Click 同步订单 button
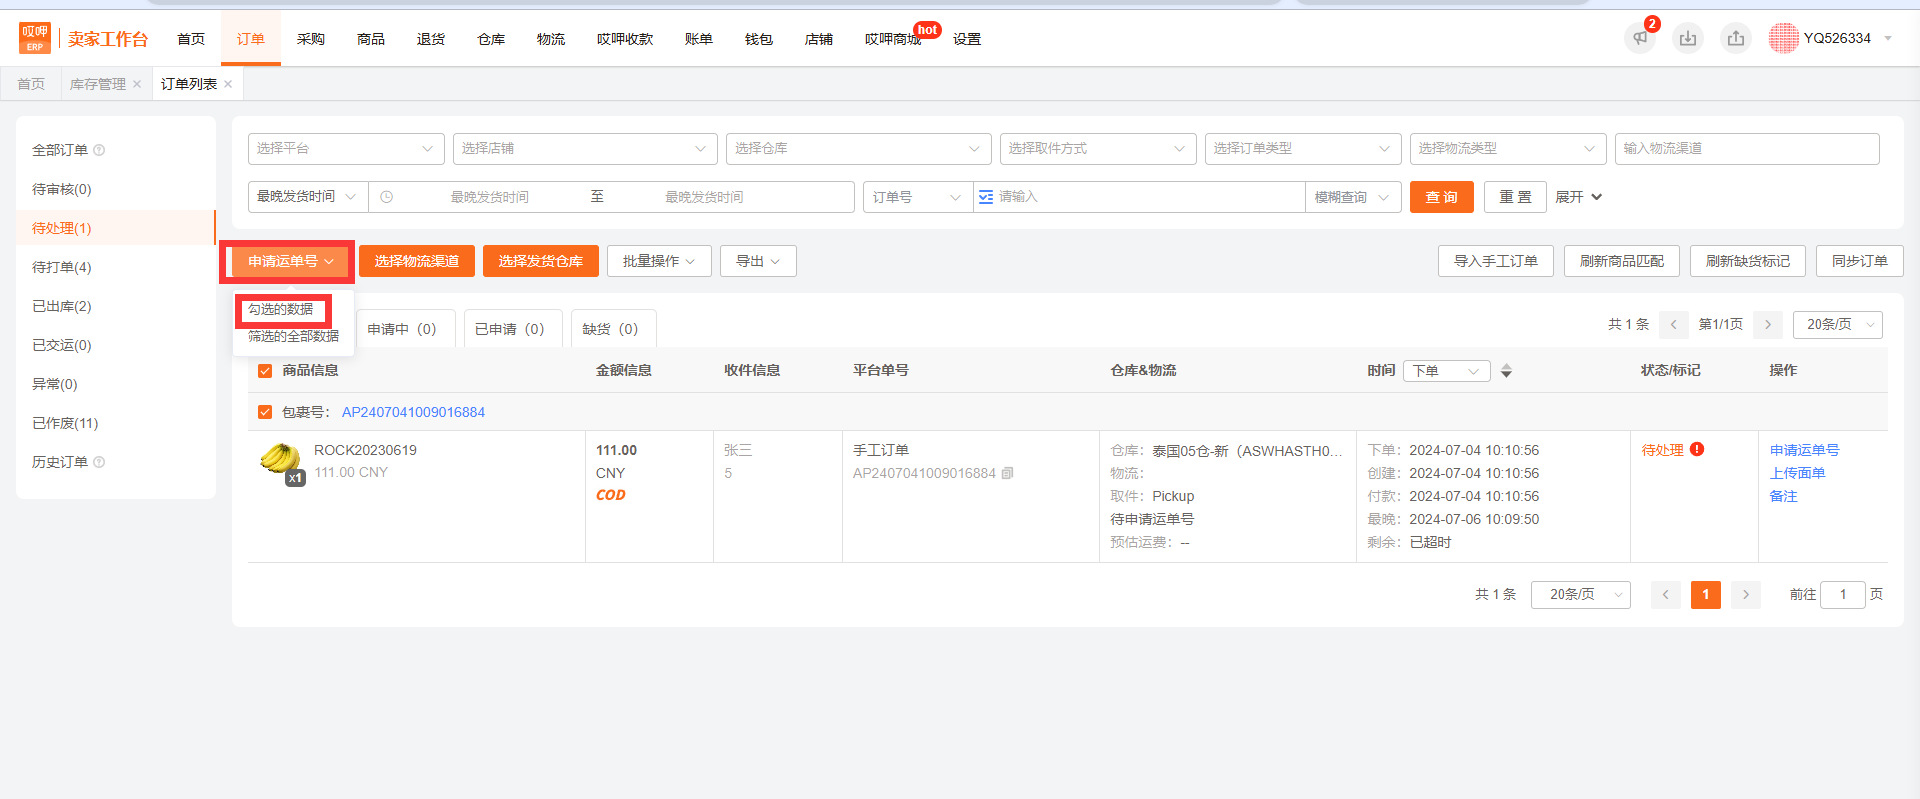 click(1860, 261)
